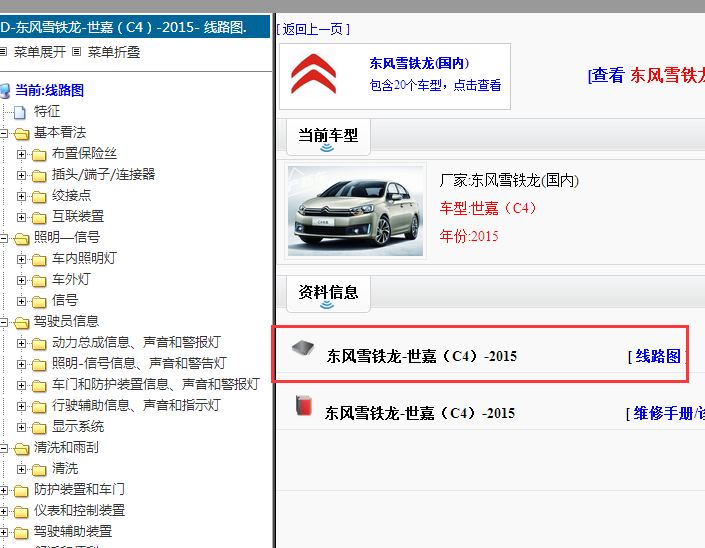Screen dimensions: 705x548
Task: Expand the 插头/端子/连接器 tree node
Action: [21, 175]
